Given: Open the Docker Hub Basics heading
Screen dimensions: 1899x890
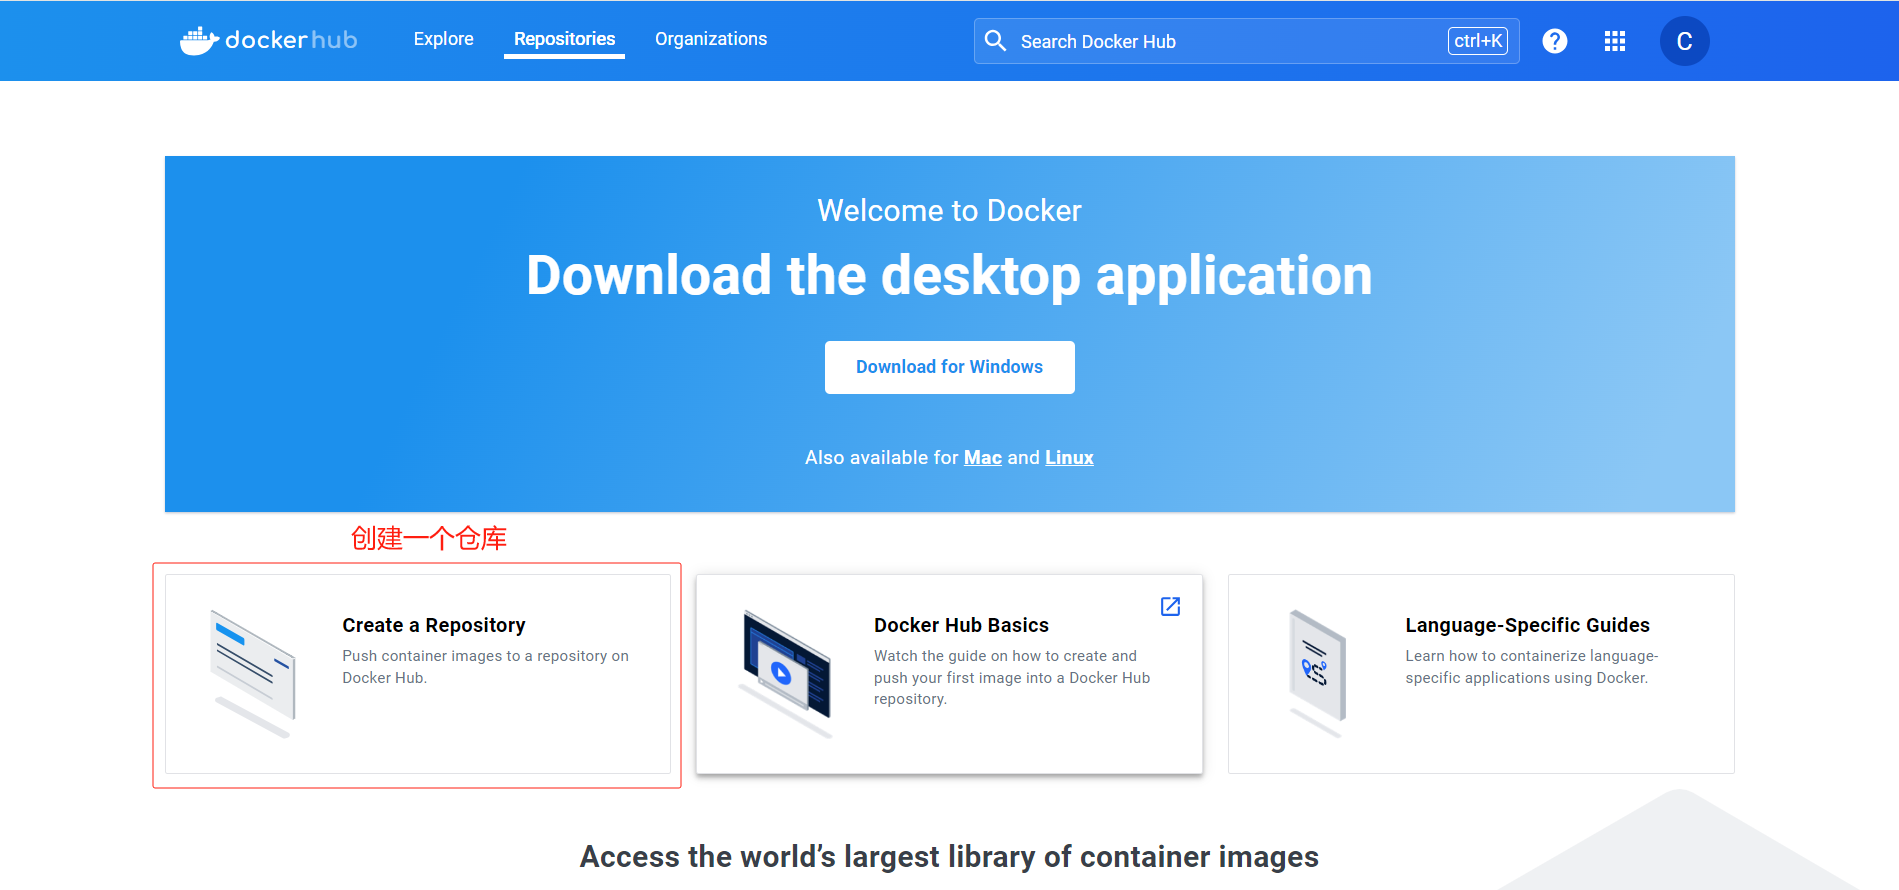Looking at the screenshot, I should click(x=961, y=625).
